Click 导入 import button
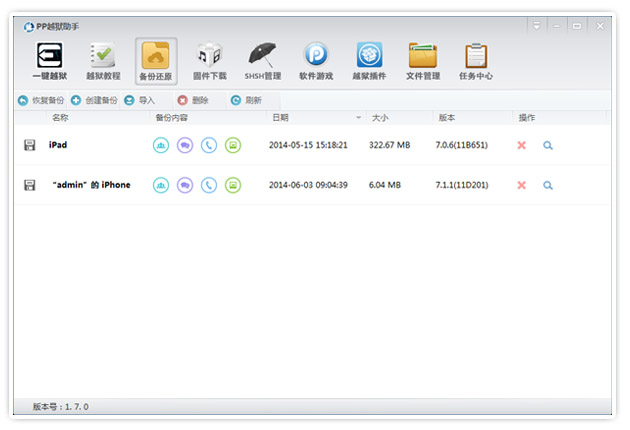 pyautogui.click(x=139, y=100)
